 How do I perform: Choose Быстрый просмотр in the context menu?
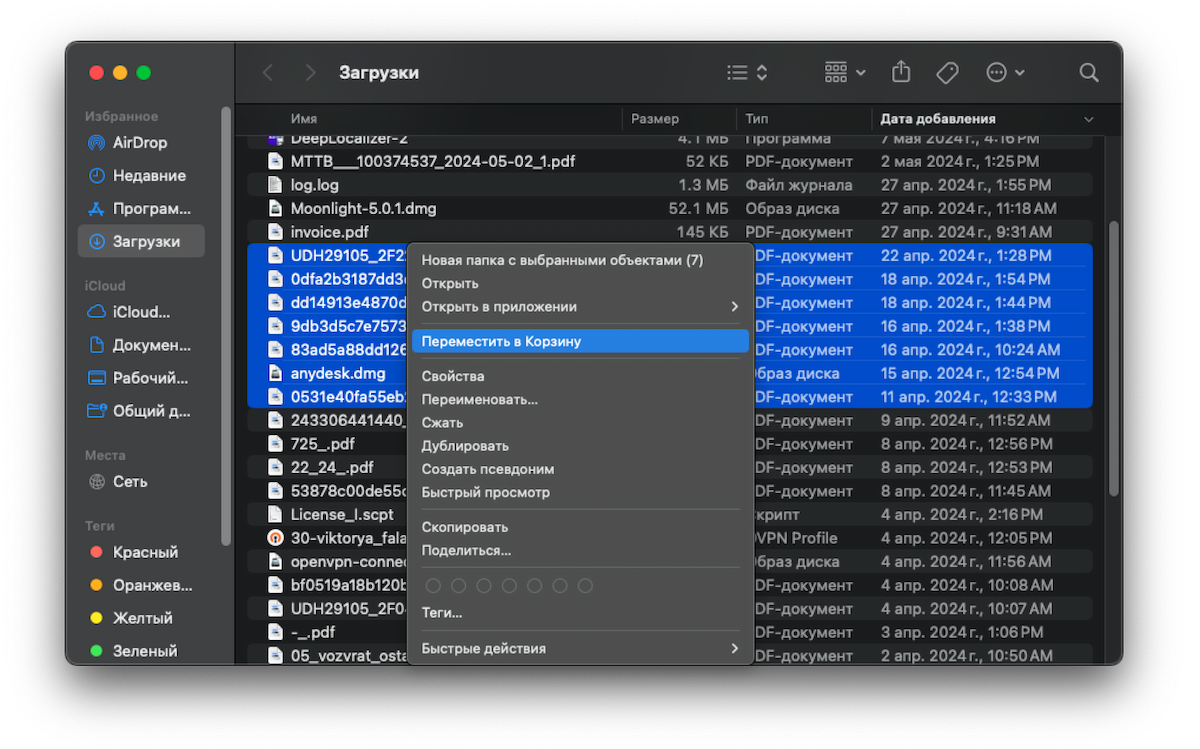pos(580,492)
